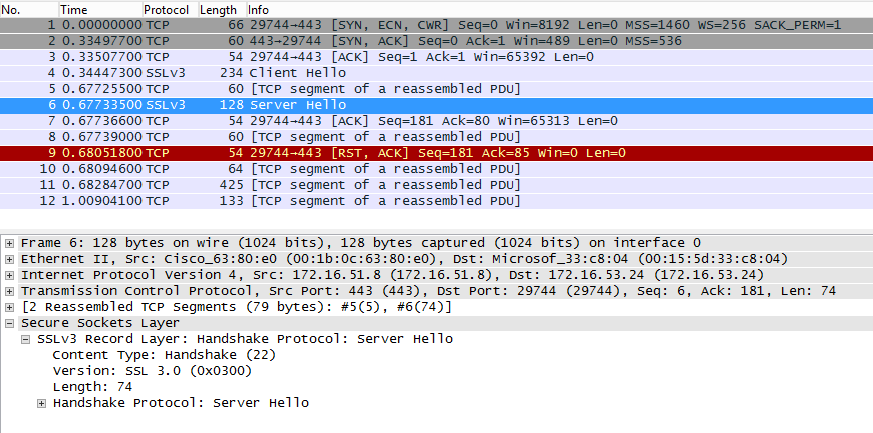Screen dimensions: 873x433
Task: Click the Protocol column header
Action: pos(166,9)
